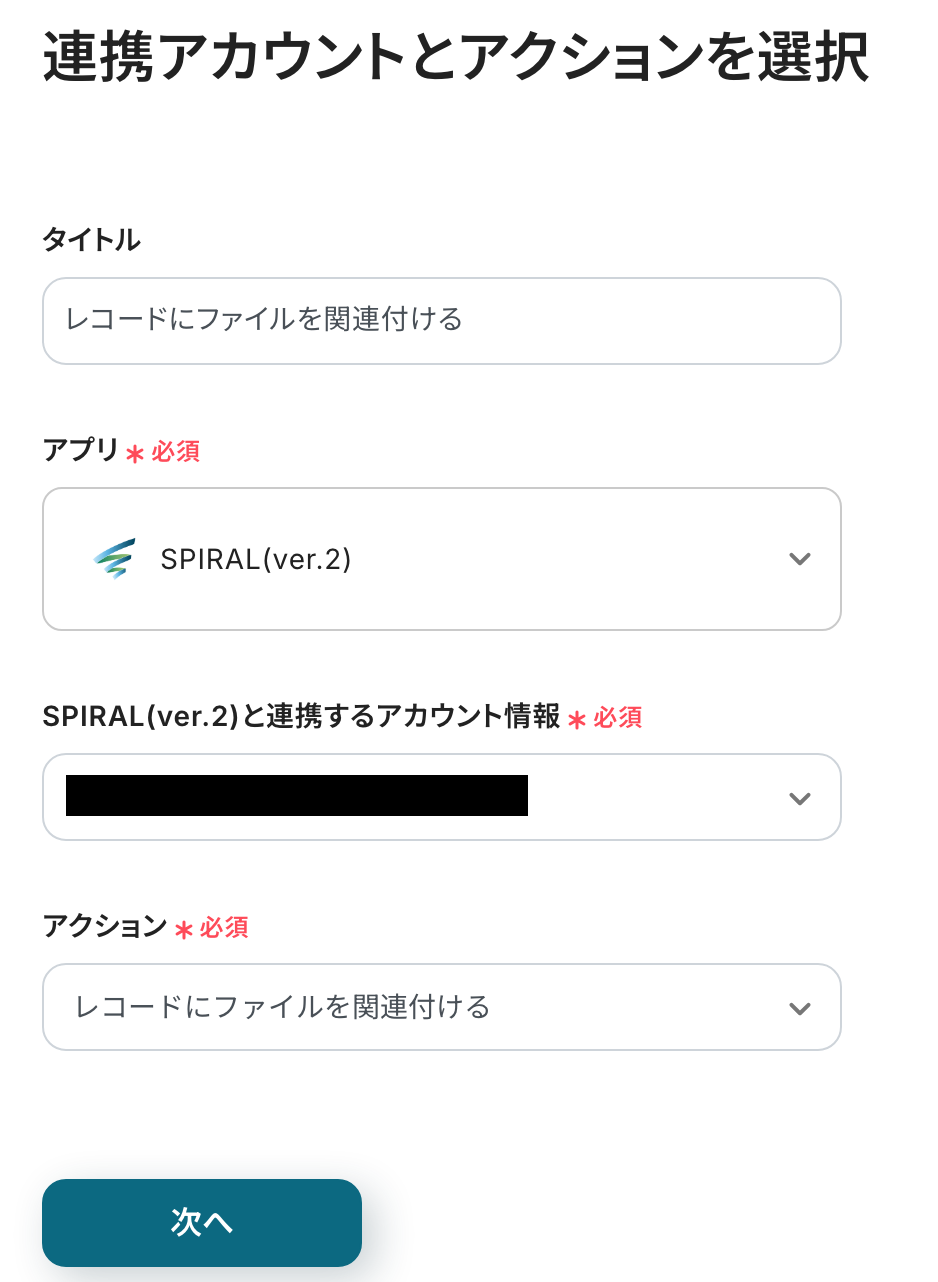Click the 必須 badge beside アプリ
The height and width of the screenshot is (1282, 938).
[176, 452]
